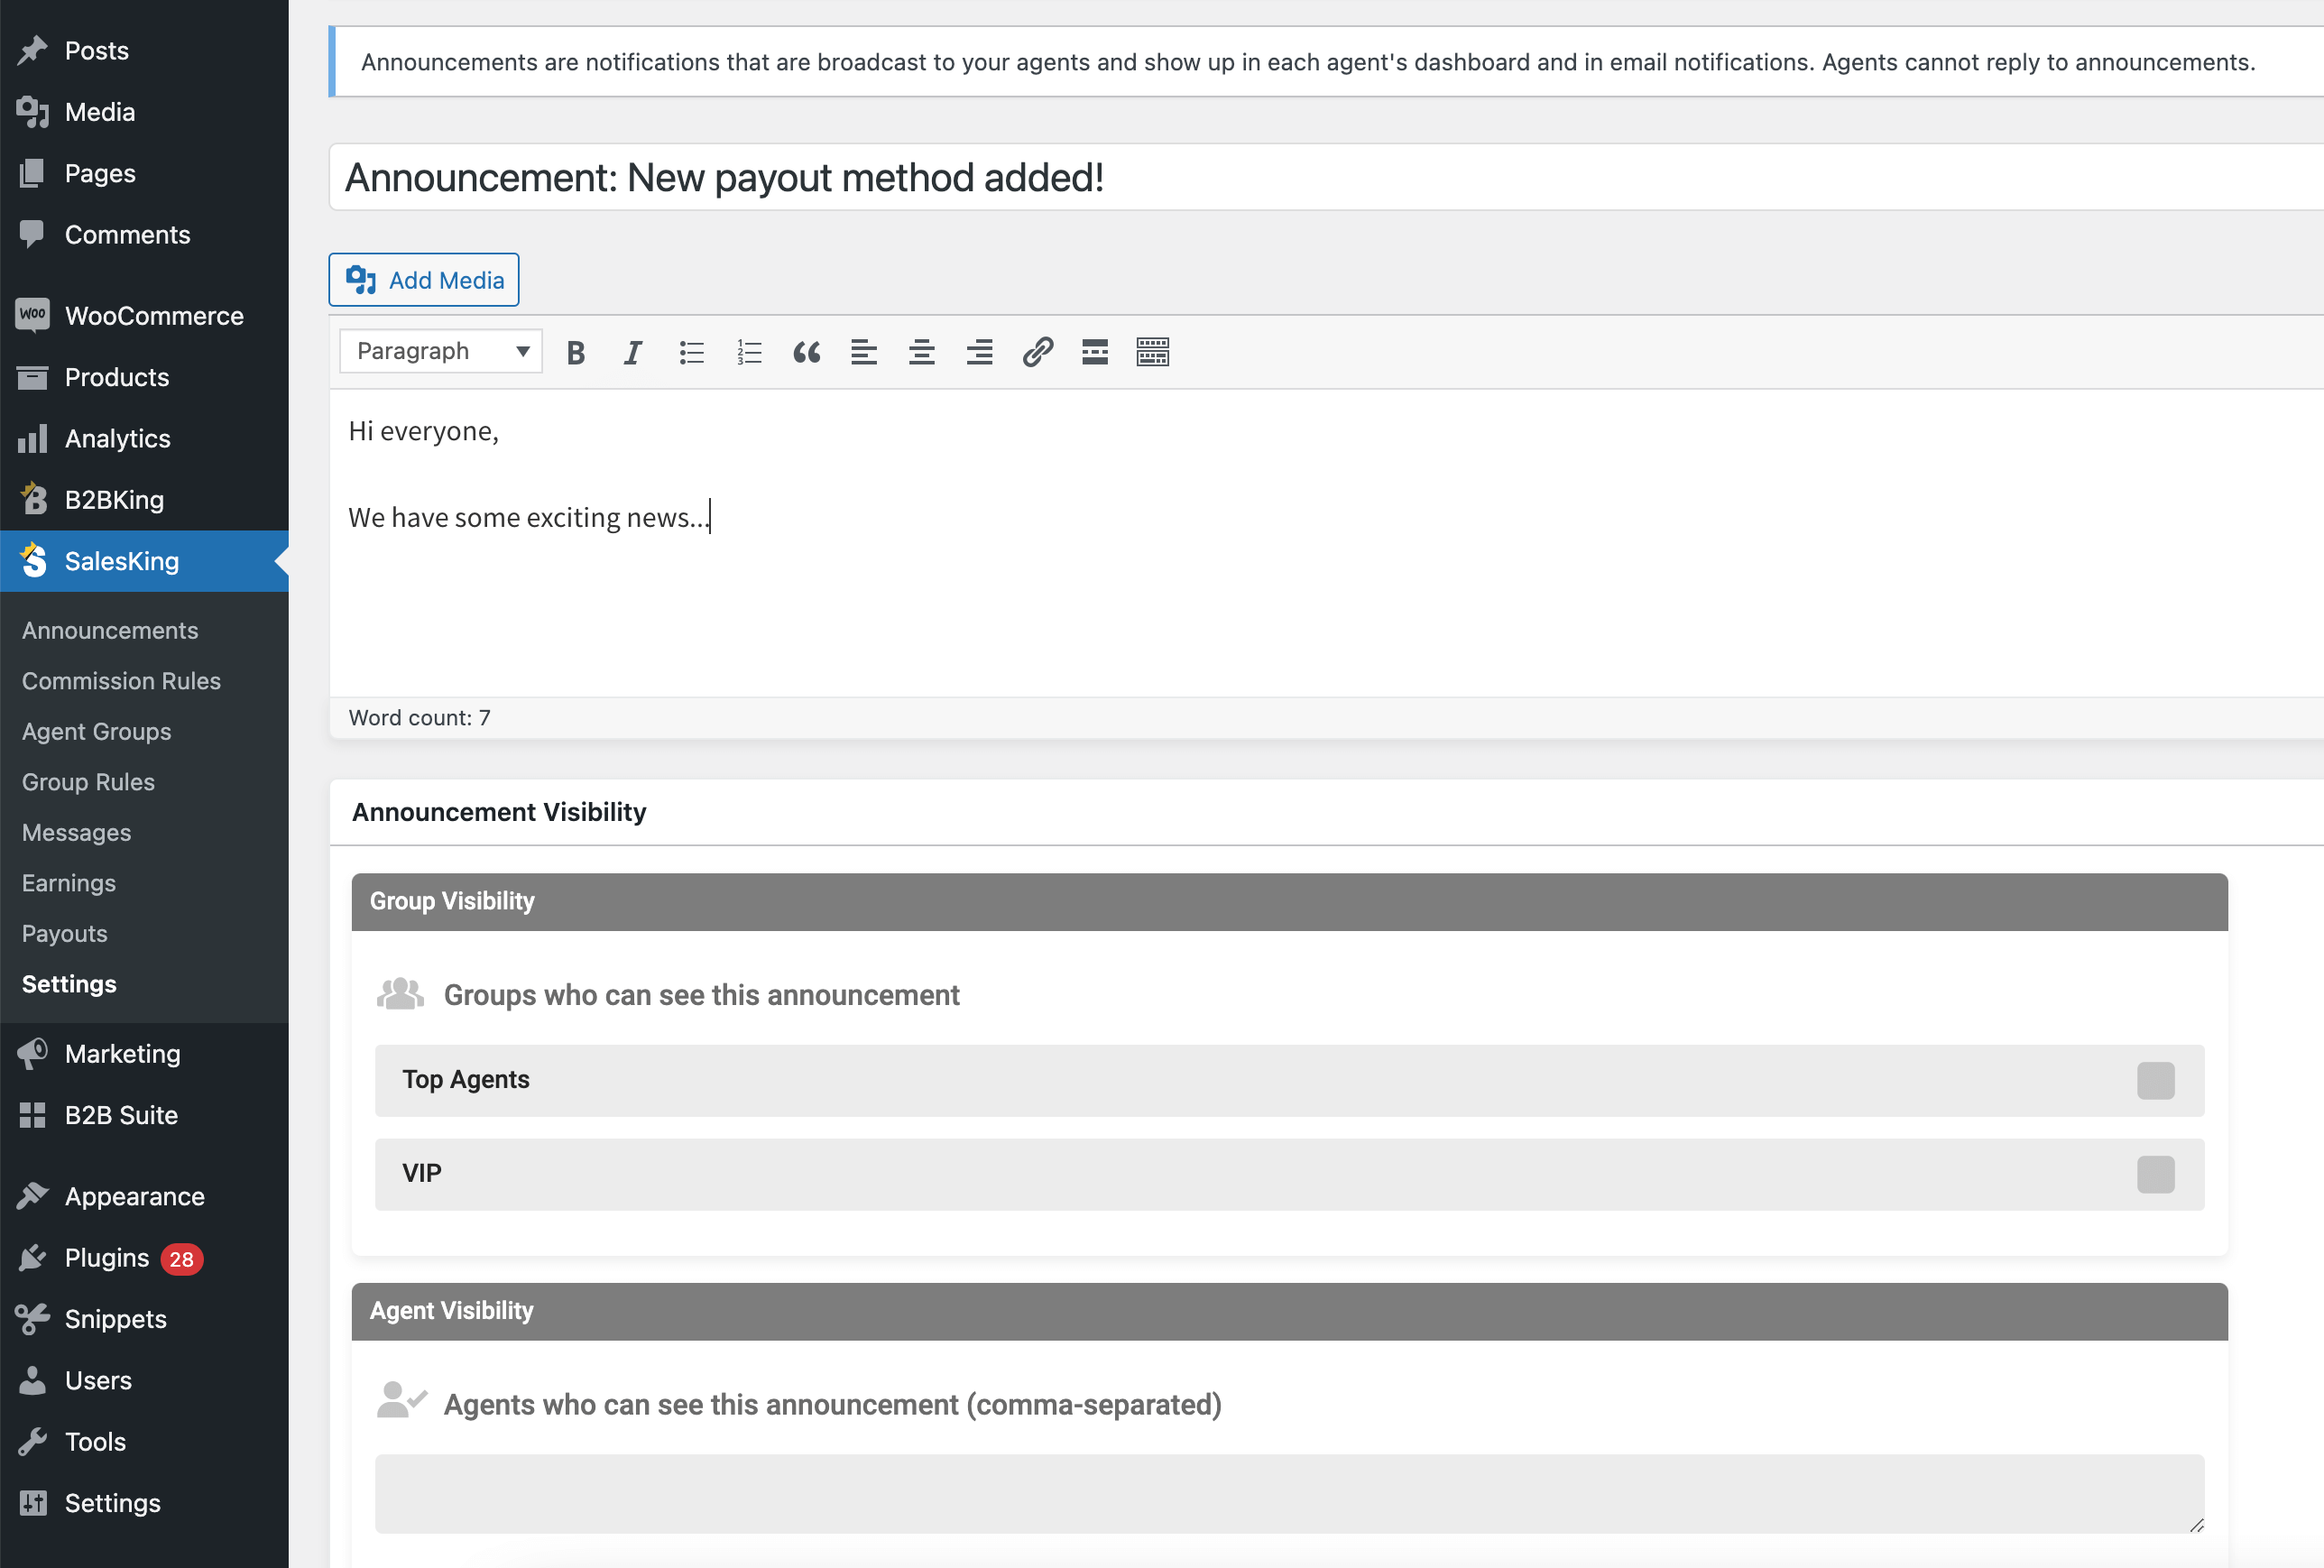Open the WooCommerce admin menu

[x=153, y=316]
